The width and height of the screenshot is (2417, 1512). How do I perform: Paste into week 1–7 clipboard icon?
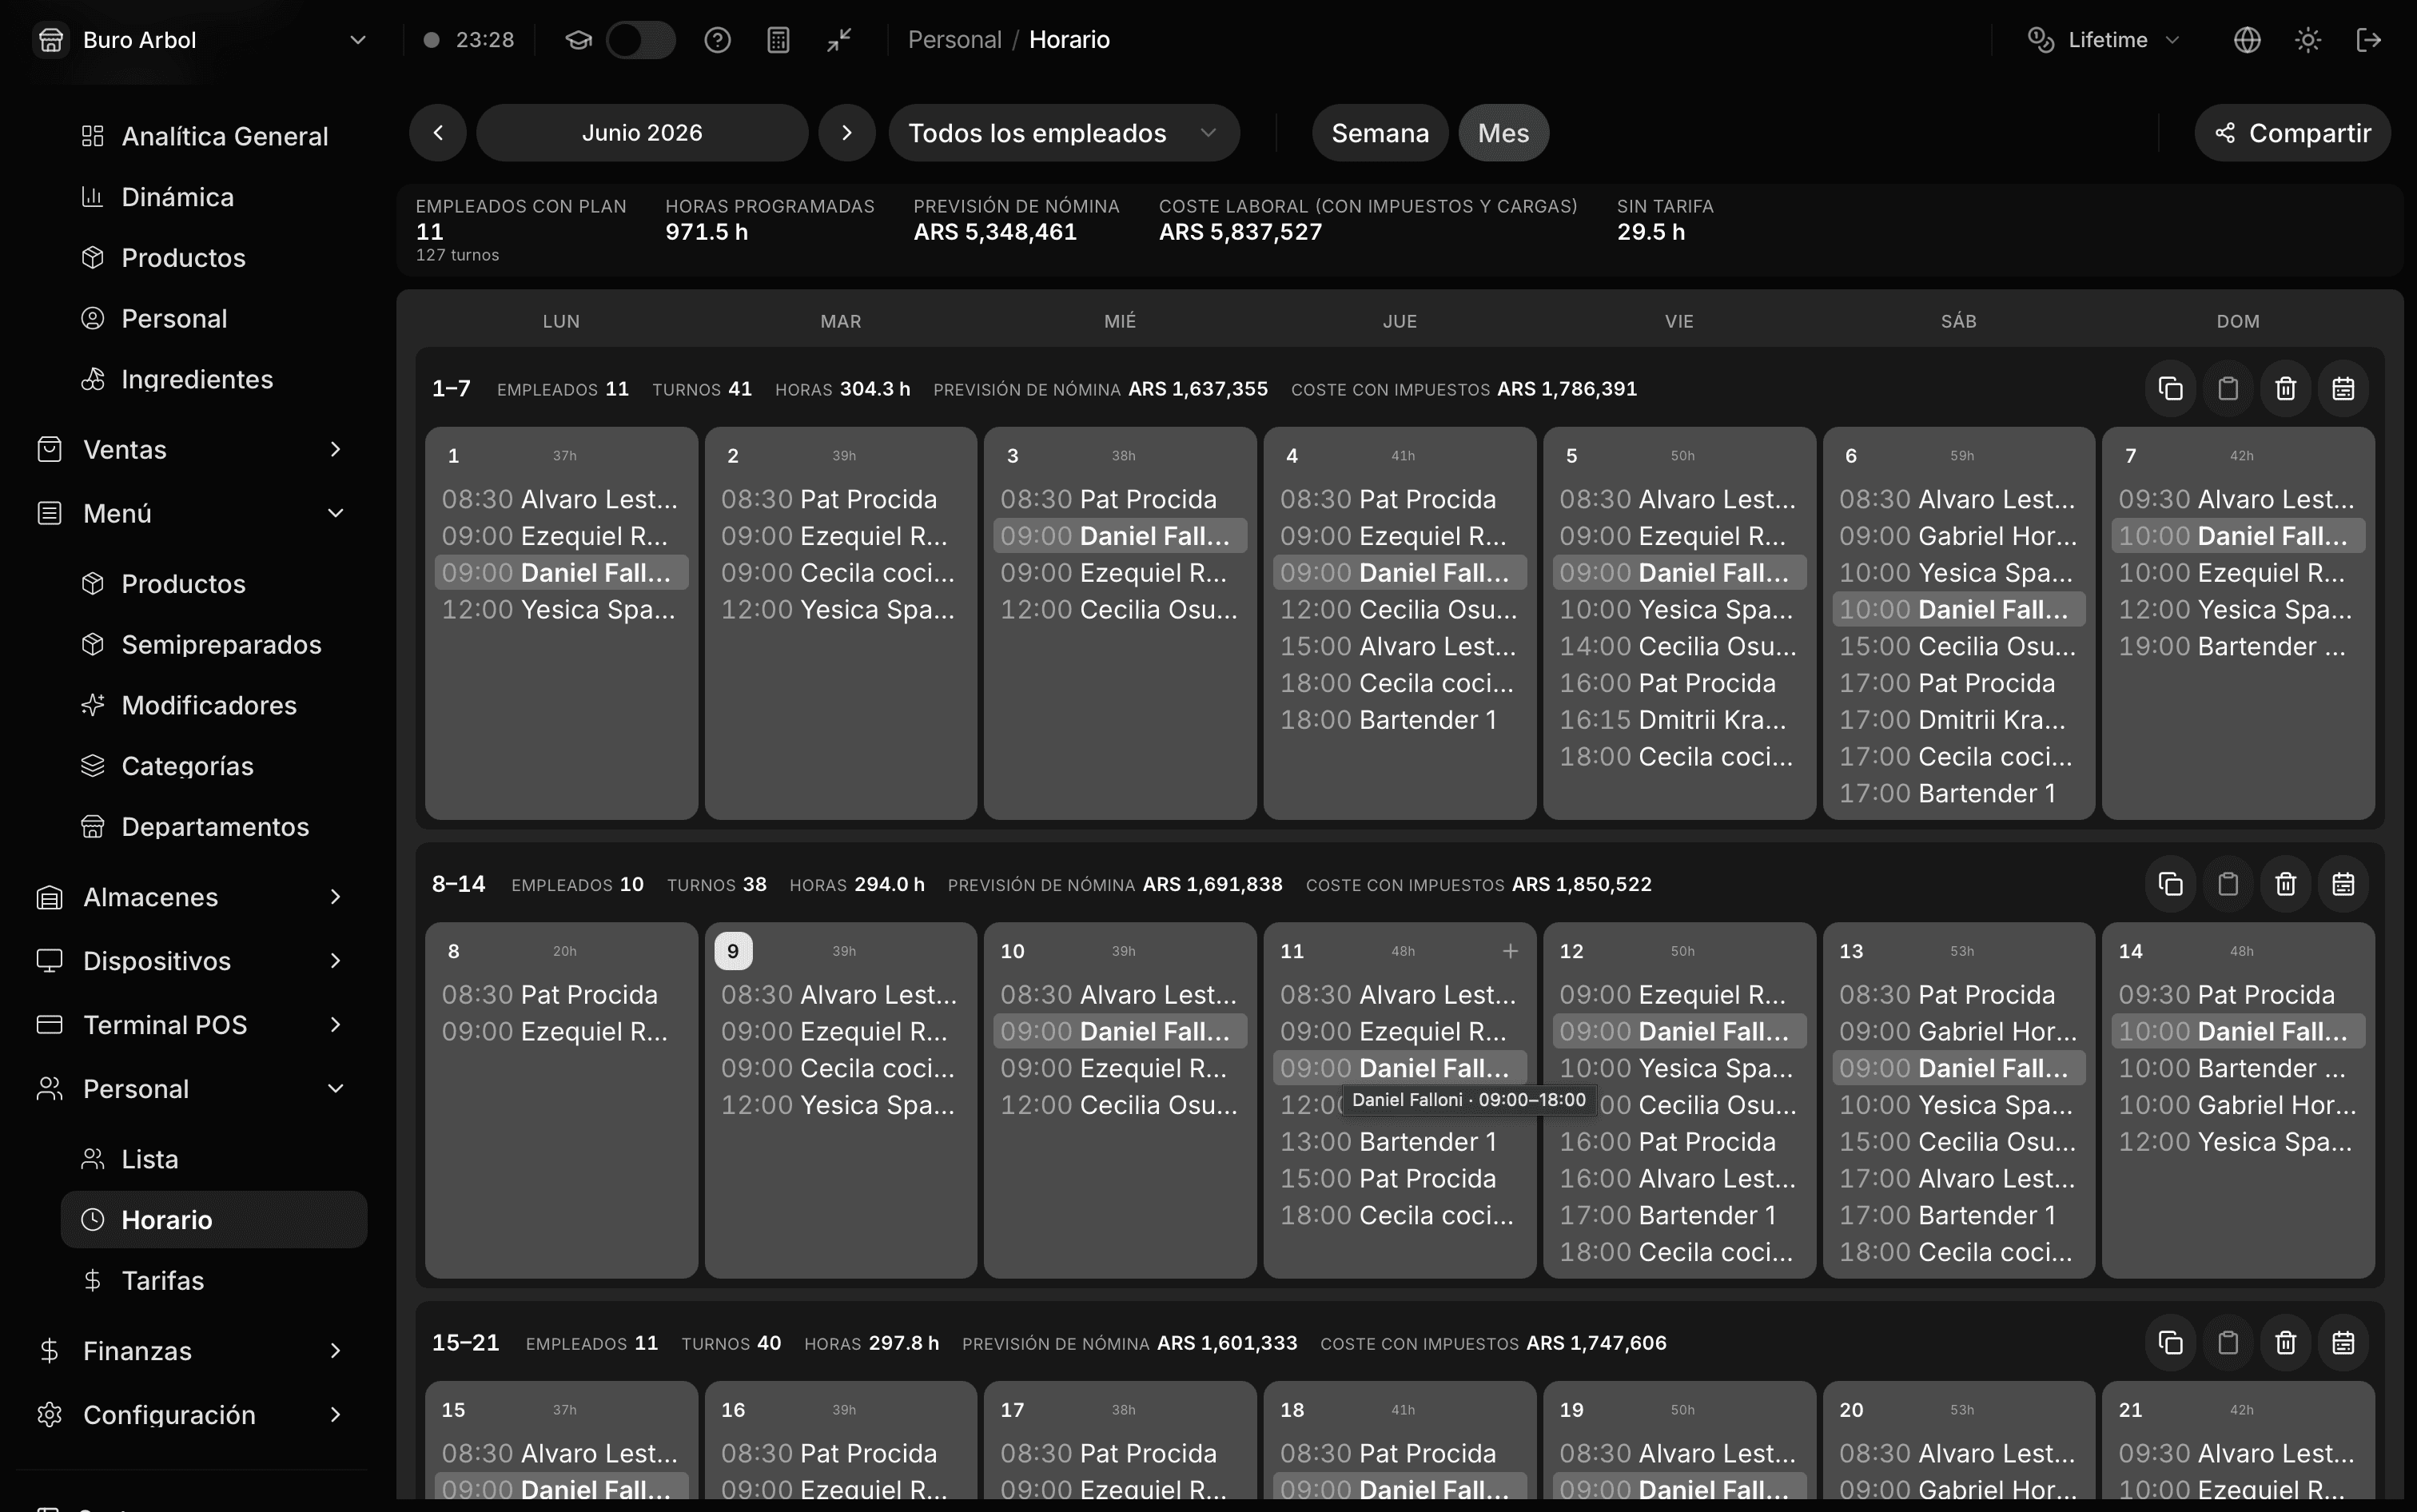point(2228,389)
